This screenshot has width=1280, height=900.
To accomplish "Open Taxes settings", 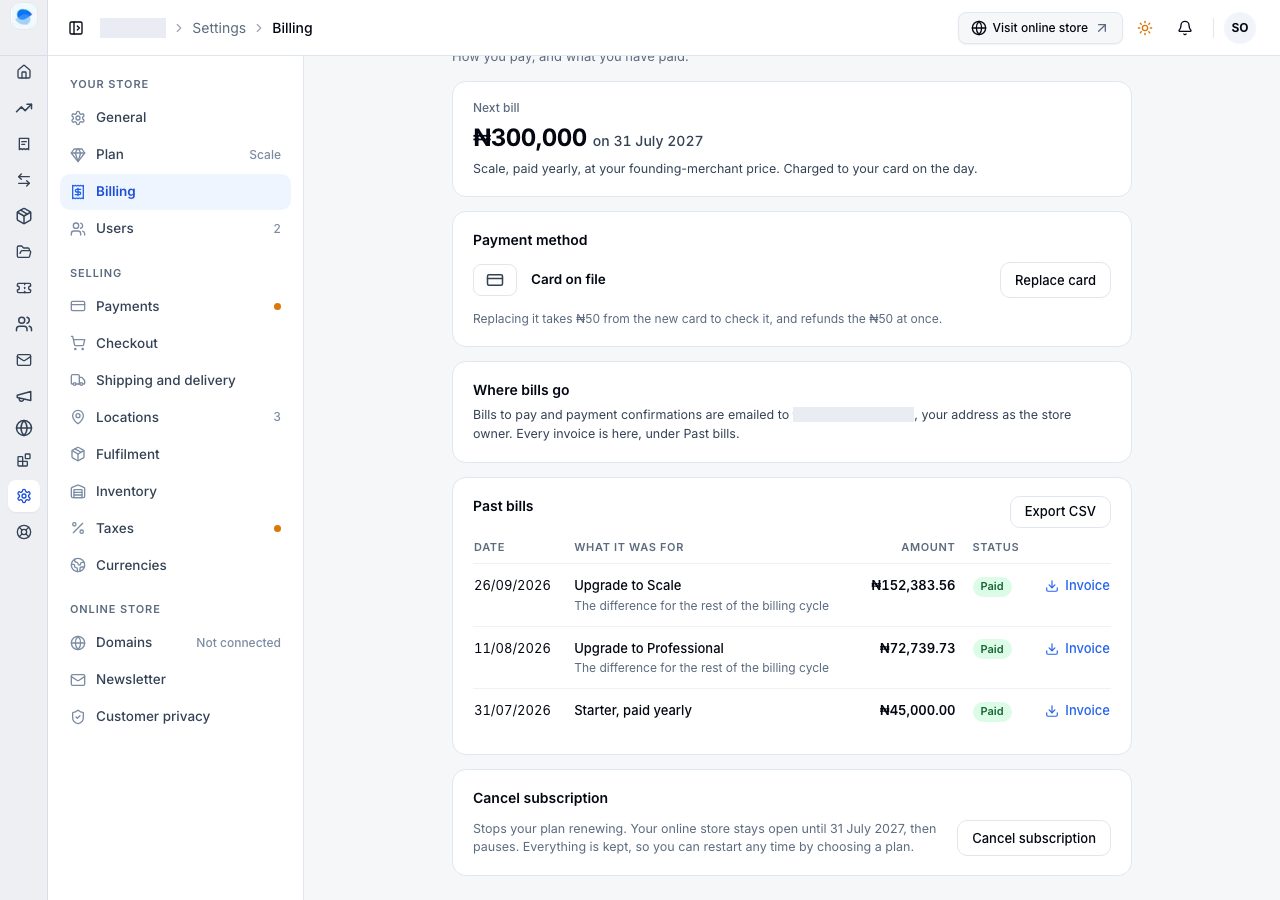I will point(175,528).
